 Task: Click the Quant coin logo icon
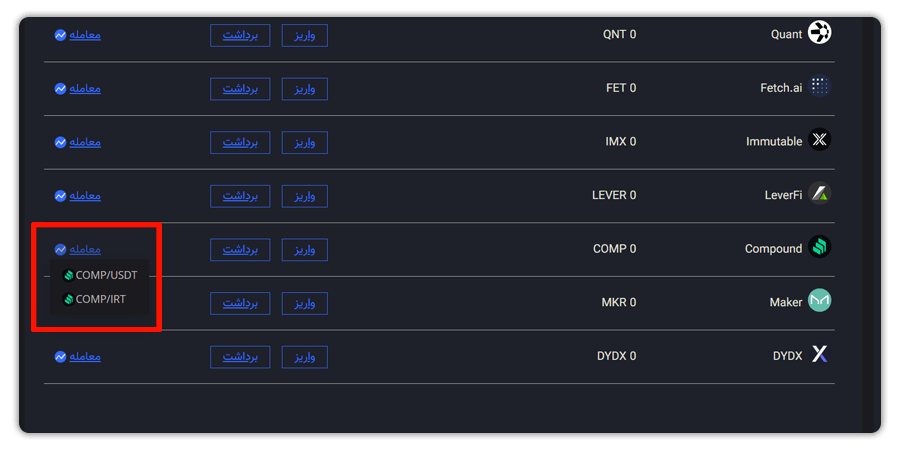(x=819, y=33)
